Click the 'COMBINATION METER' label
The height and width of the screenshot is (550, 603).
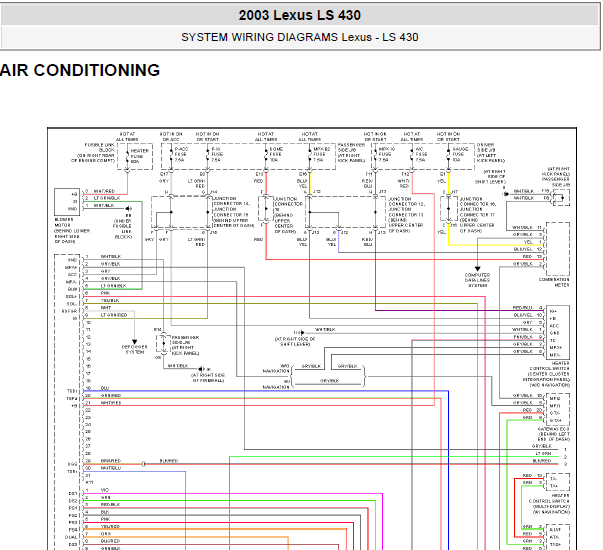[554, 282]
